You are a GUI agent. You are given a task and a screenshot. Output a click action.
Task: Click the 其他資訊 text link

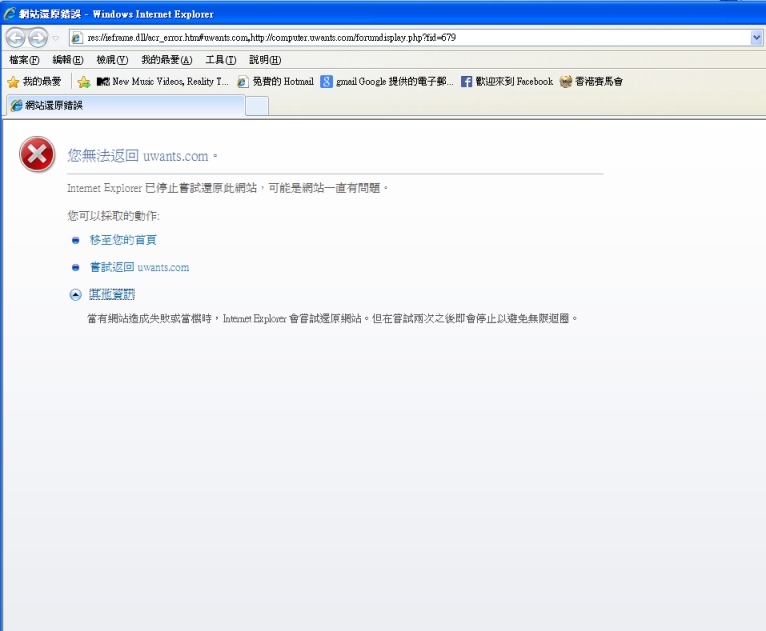[x=112, y=294]
